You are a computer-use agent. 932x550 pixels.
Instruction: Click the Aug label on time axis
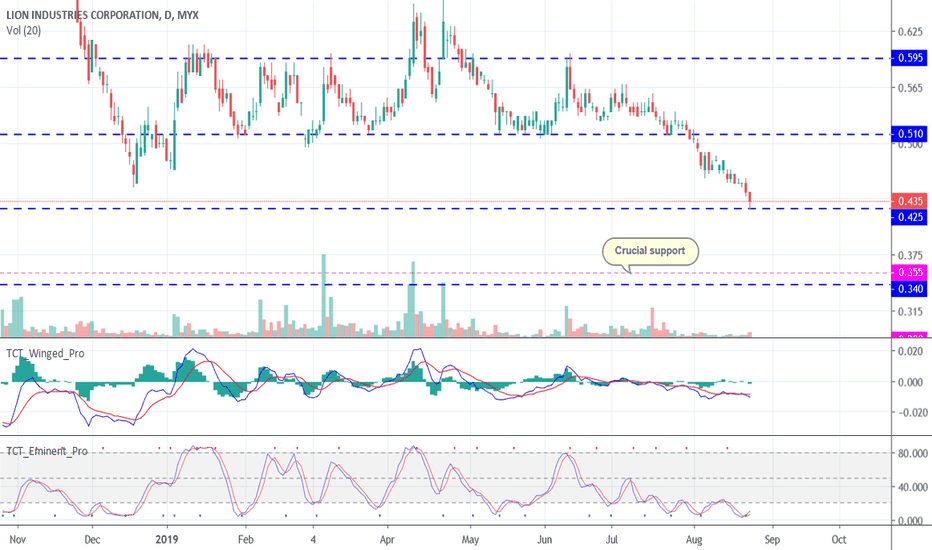[694, 539]
